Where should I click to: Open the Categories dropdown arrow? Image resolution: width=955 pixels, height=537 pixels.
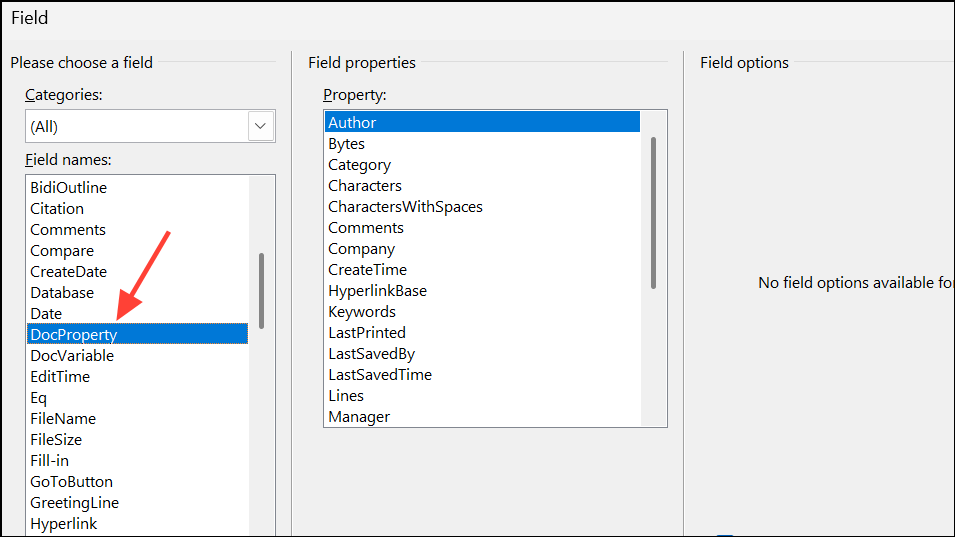tap(260, 127)
